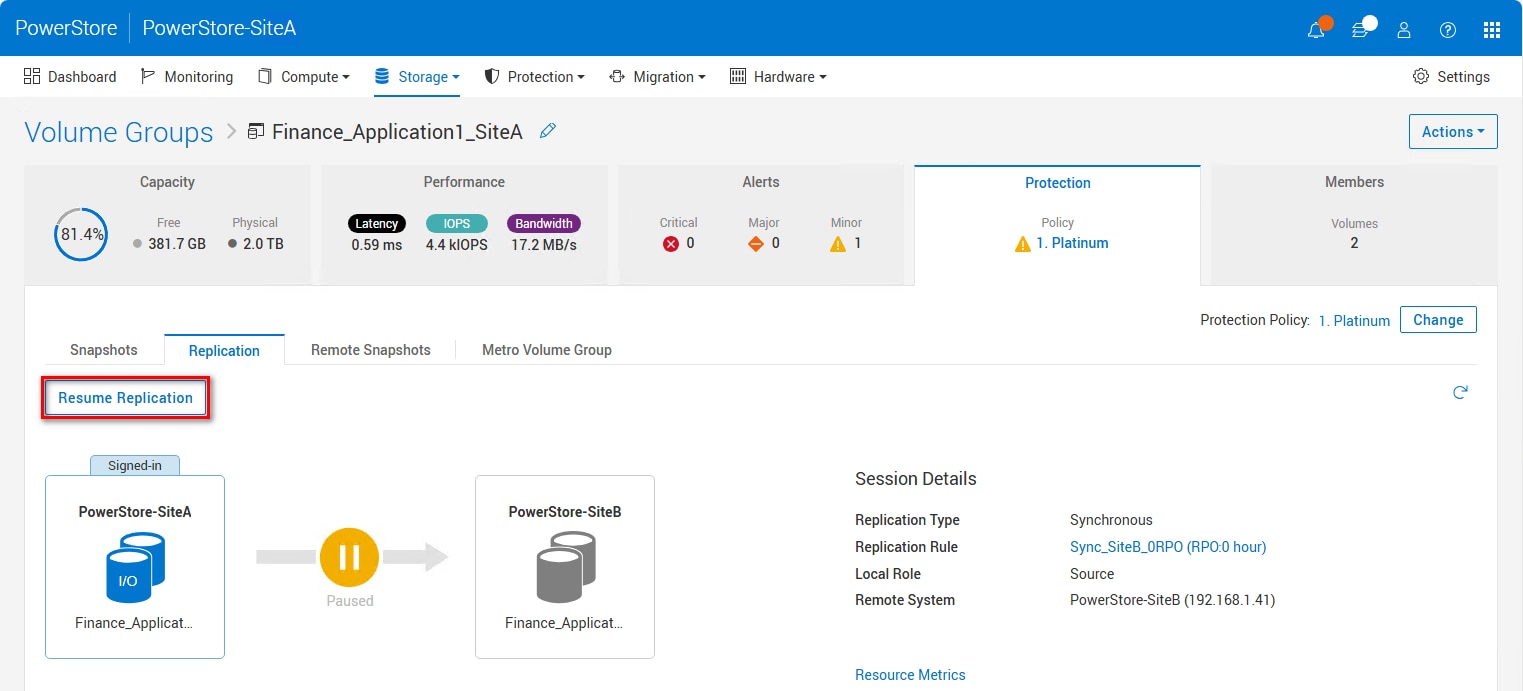The image size is (1523, 691).
Task: Click the IOPS performance badge
Action: click(x=457, y=224)
